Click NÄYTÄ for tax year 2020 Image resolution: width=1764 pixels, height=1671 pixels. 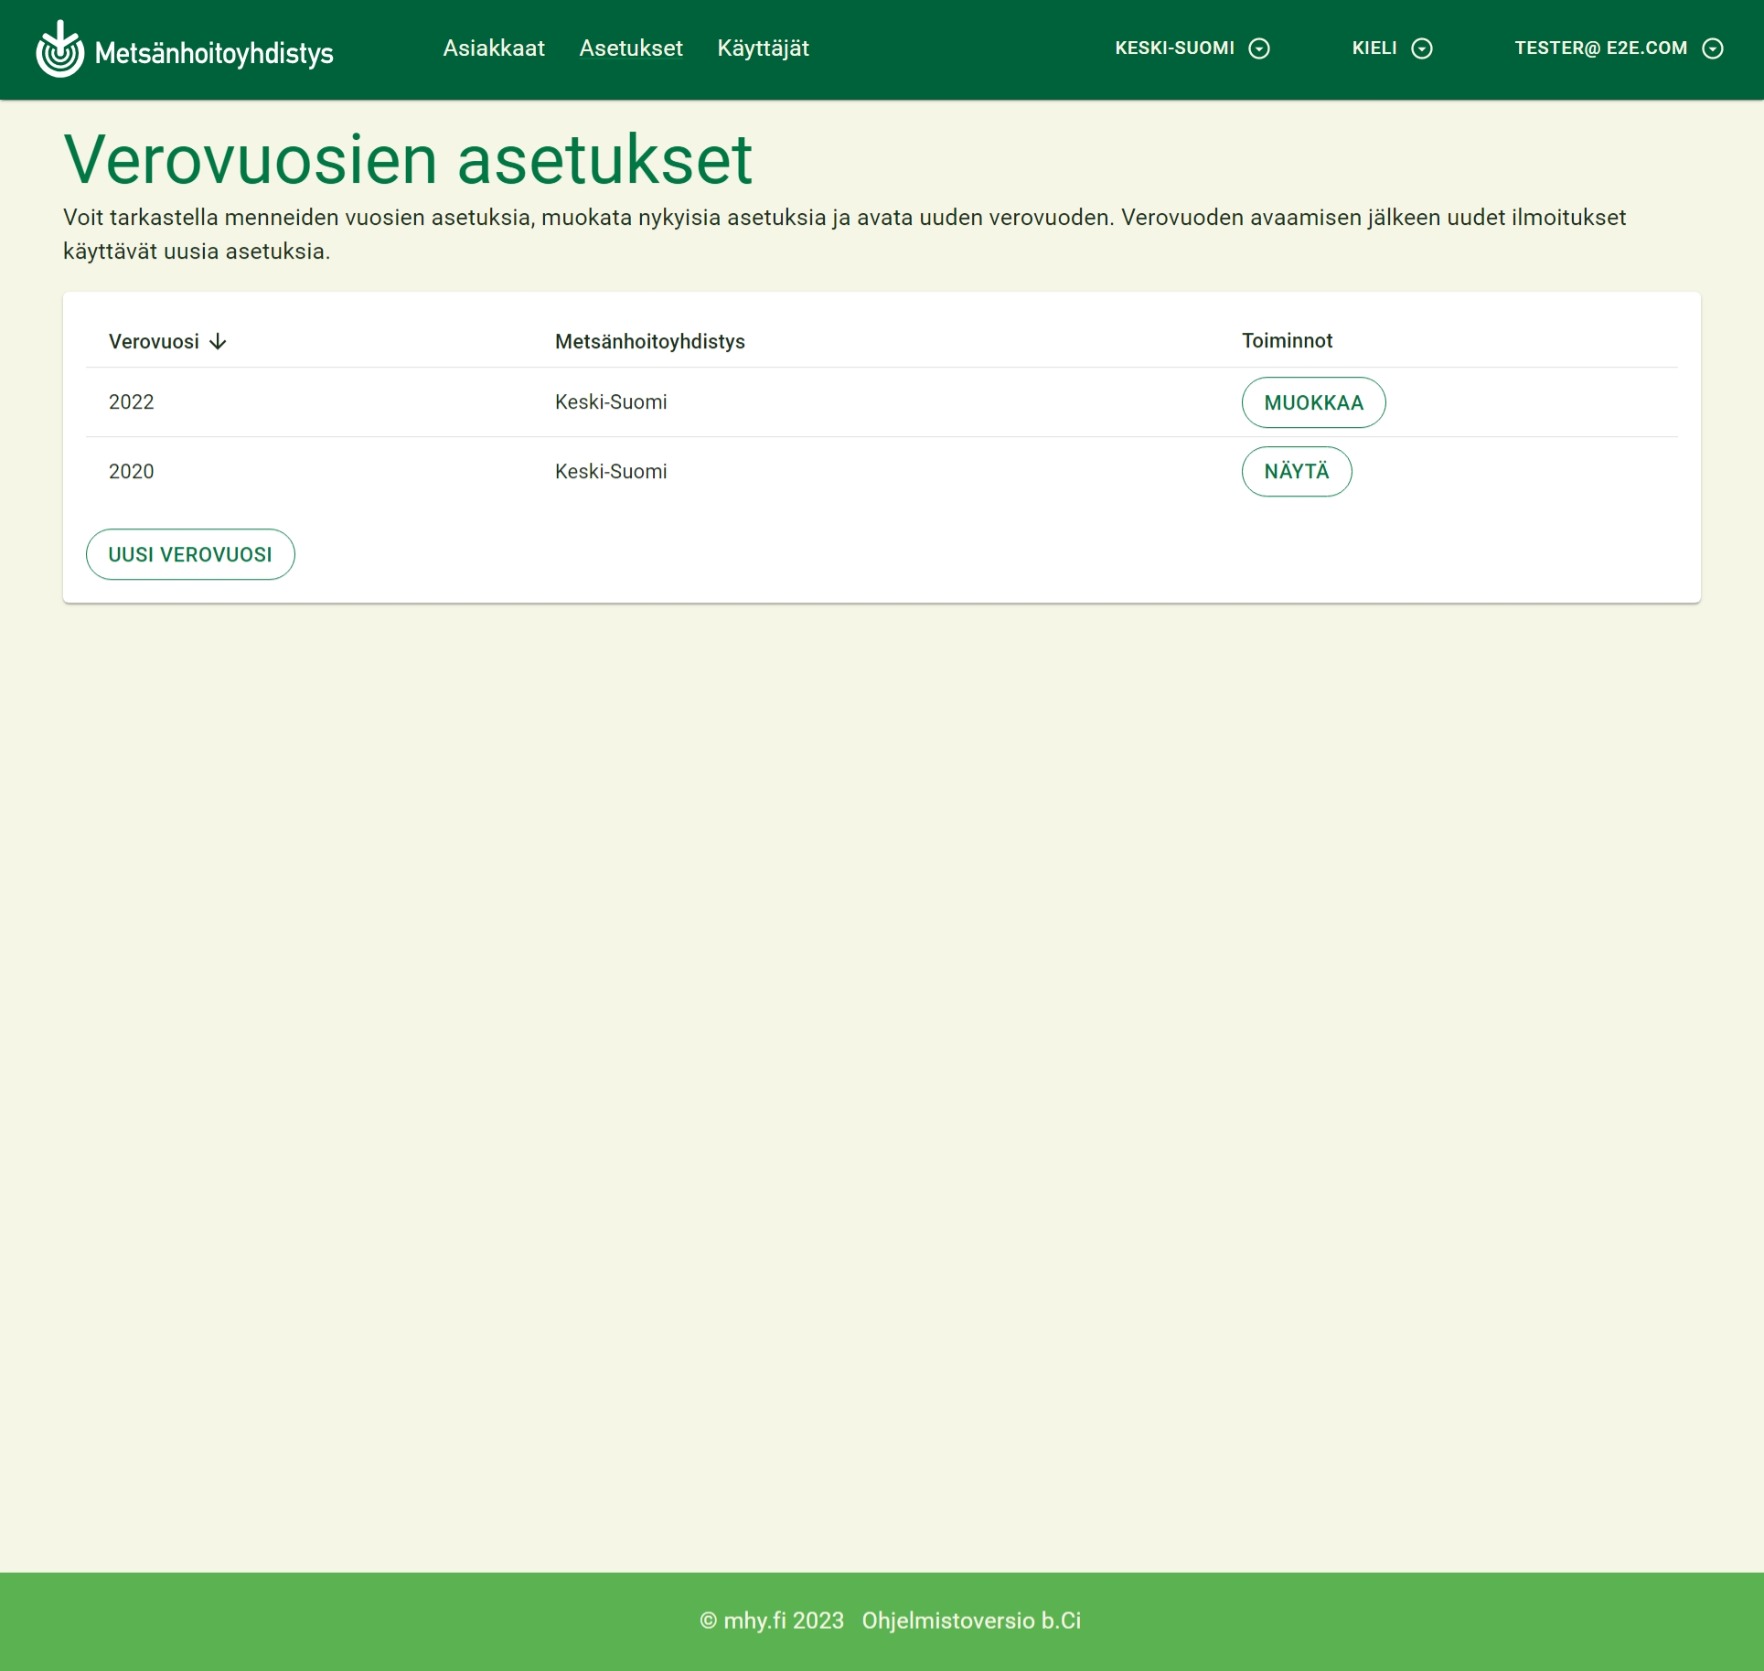[1297, 471]
